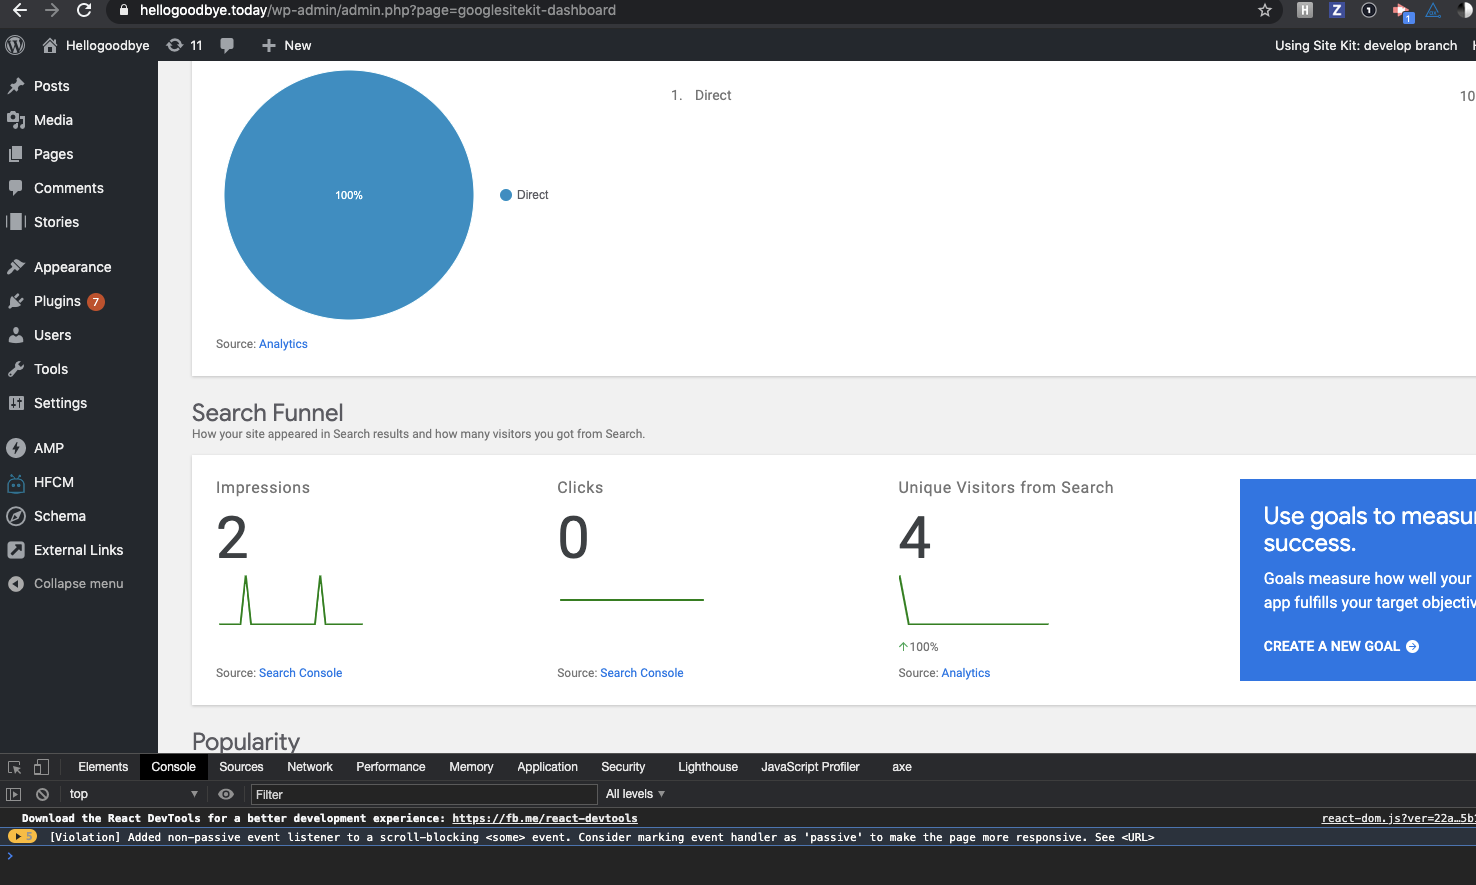
Task: Select the AMP plugin icon in sidebar
Action: [x=17, y=447]
